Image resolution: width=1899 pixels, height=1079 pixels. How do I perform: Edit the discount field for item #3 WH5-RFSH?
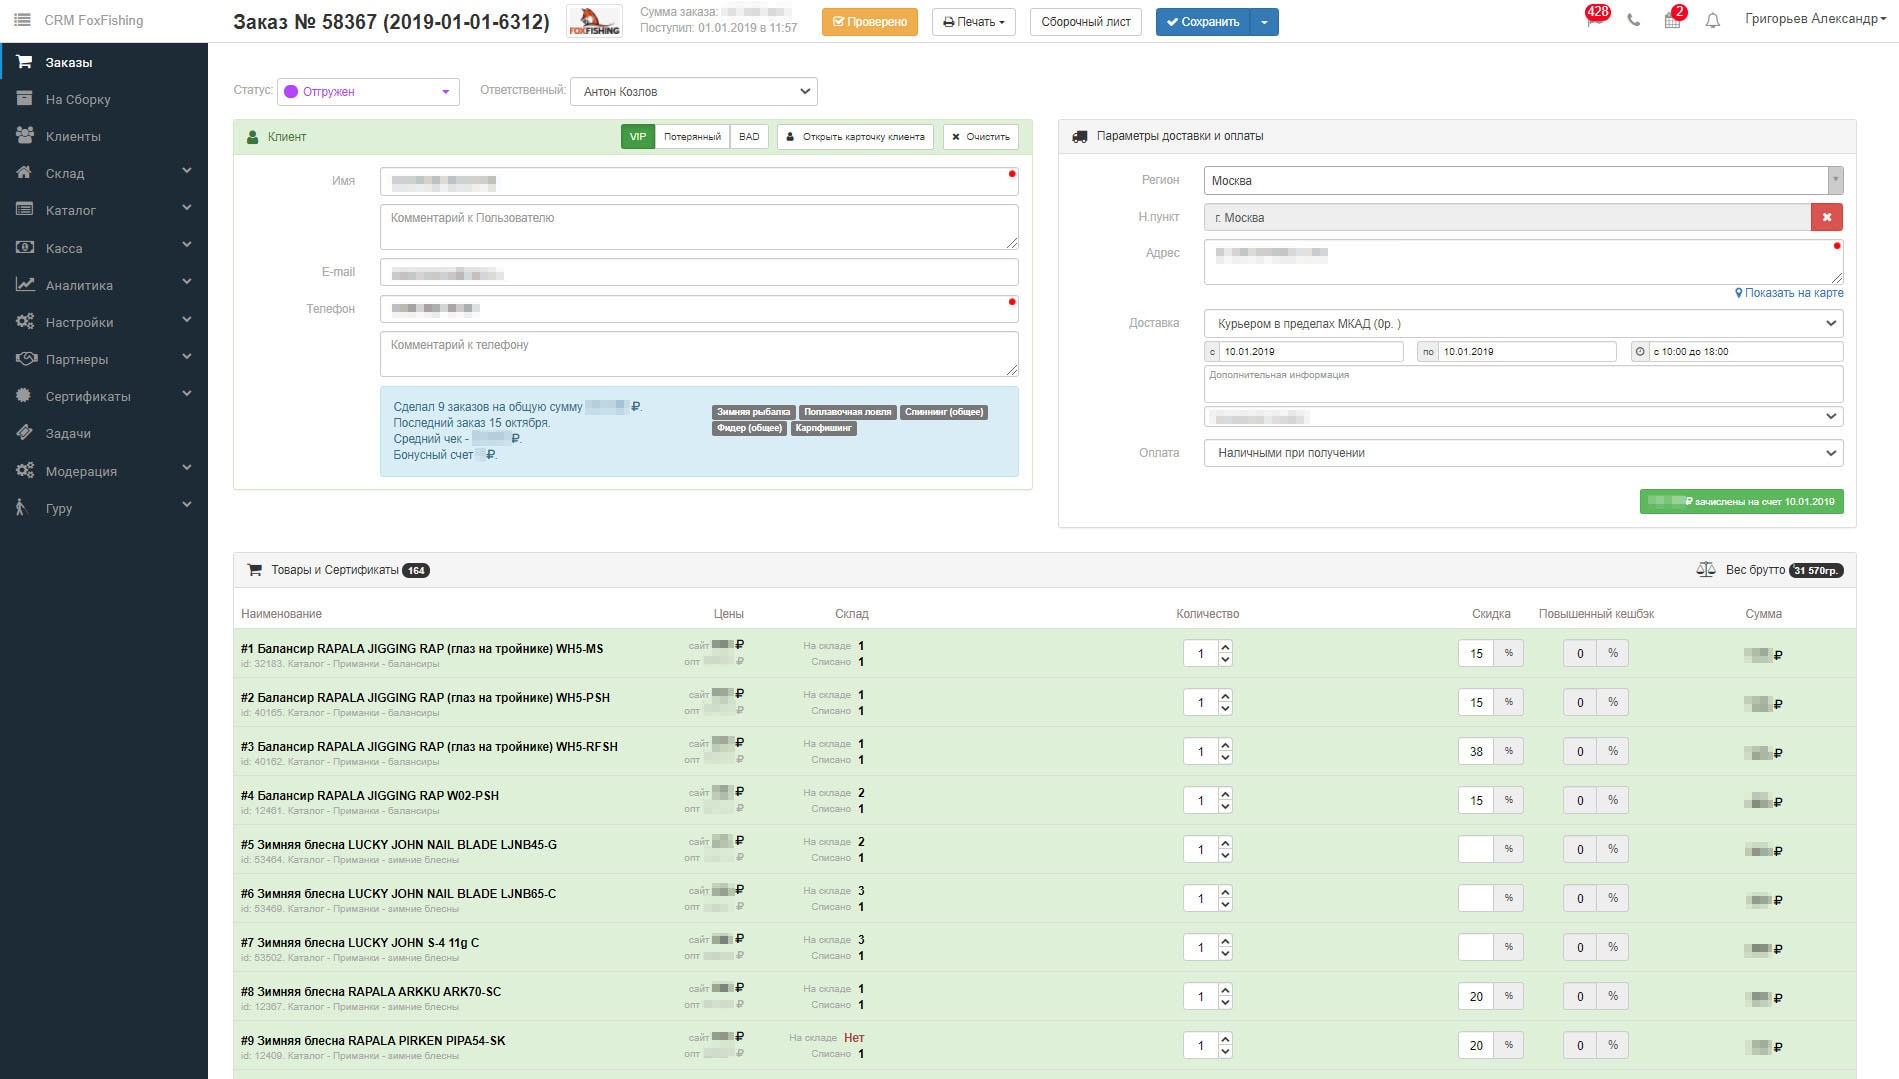click(x=1476, y=752)
